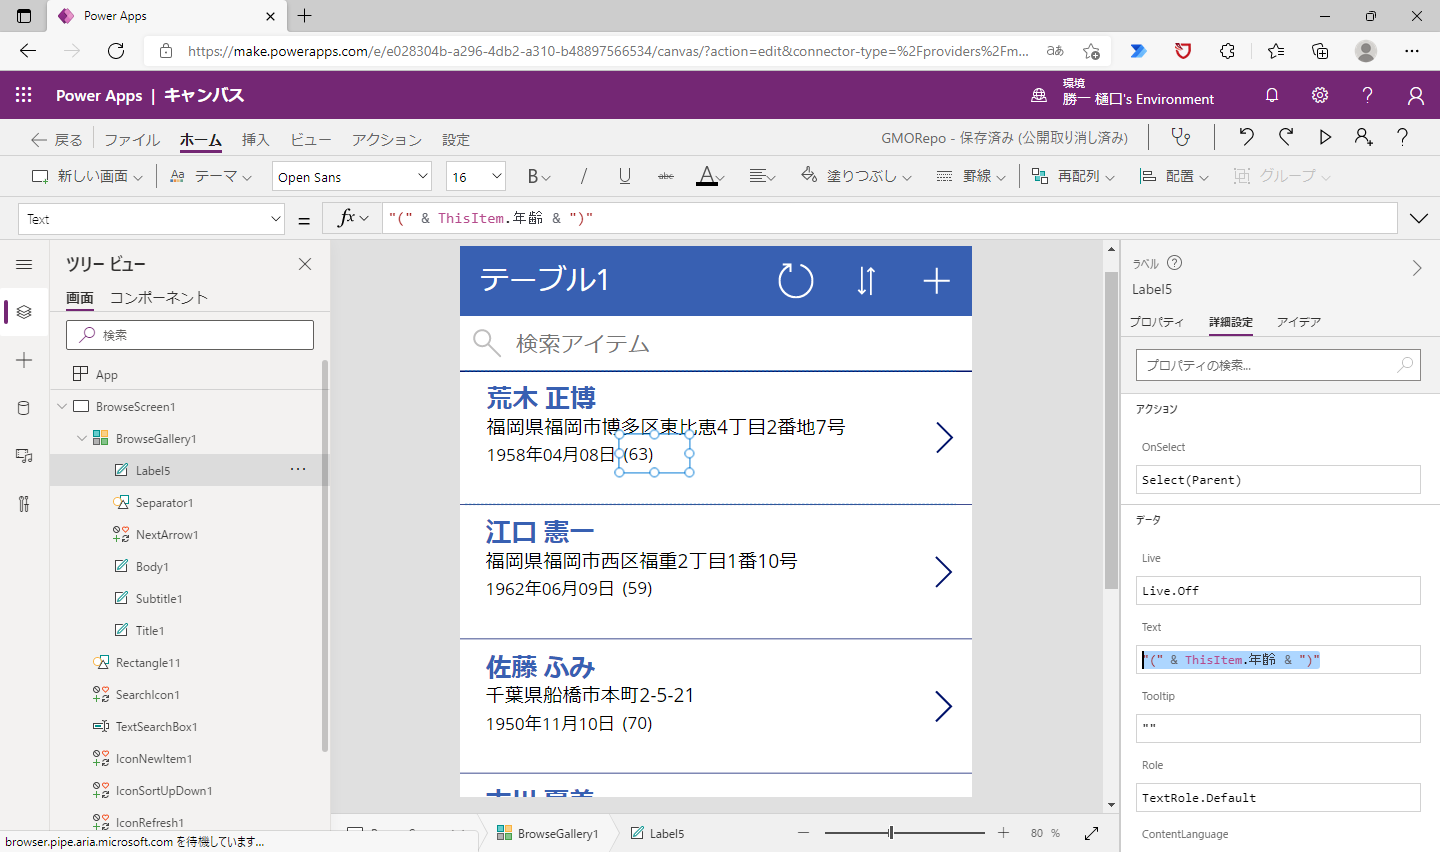Click the プロパティの検索 field
Viewport: 1440px width, 852px height.
[x=1278, y=365]
